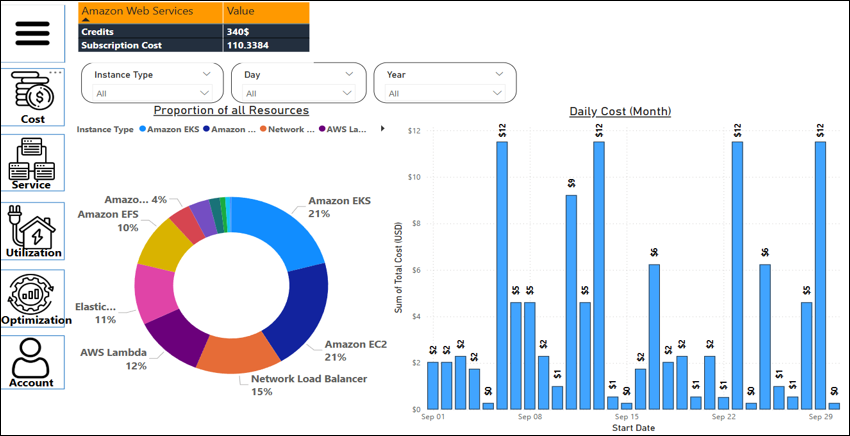
Task: Open the Instance Type All dropdown
Action: click(152, 93)
